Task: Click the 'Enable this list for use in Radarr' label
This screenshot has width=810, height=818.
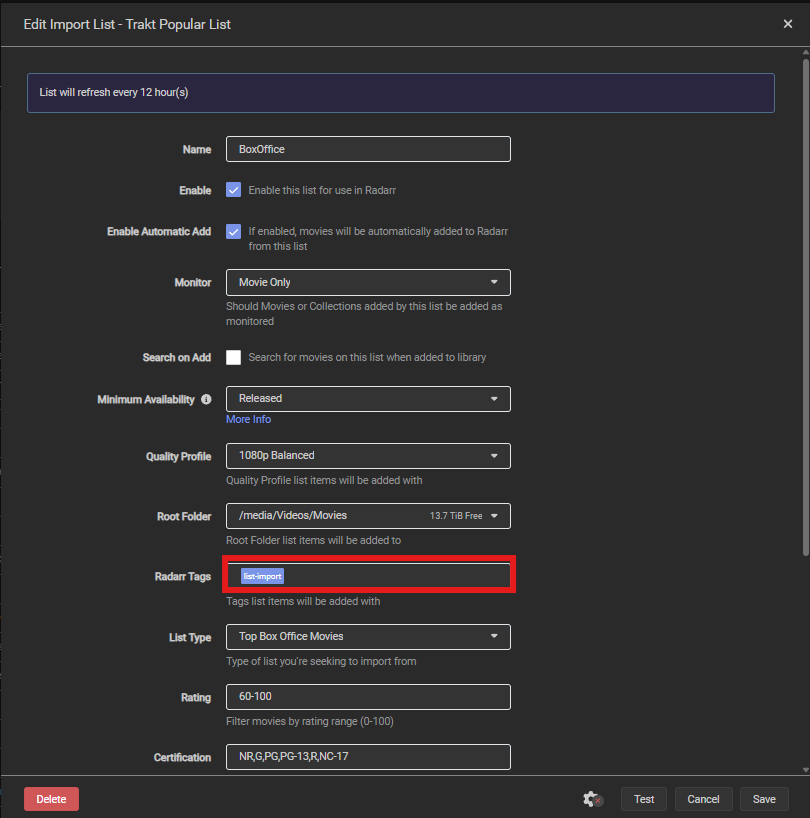Action: pos(322,190)
